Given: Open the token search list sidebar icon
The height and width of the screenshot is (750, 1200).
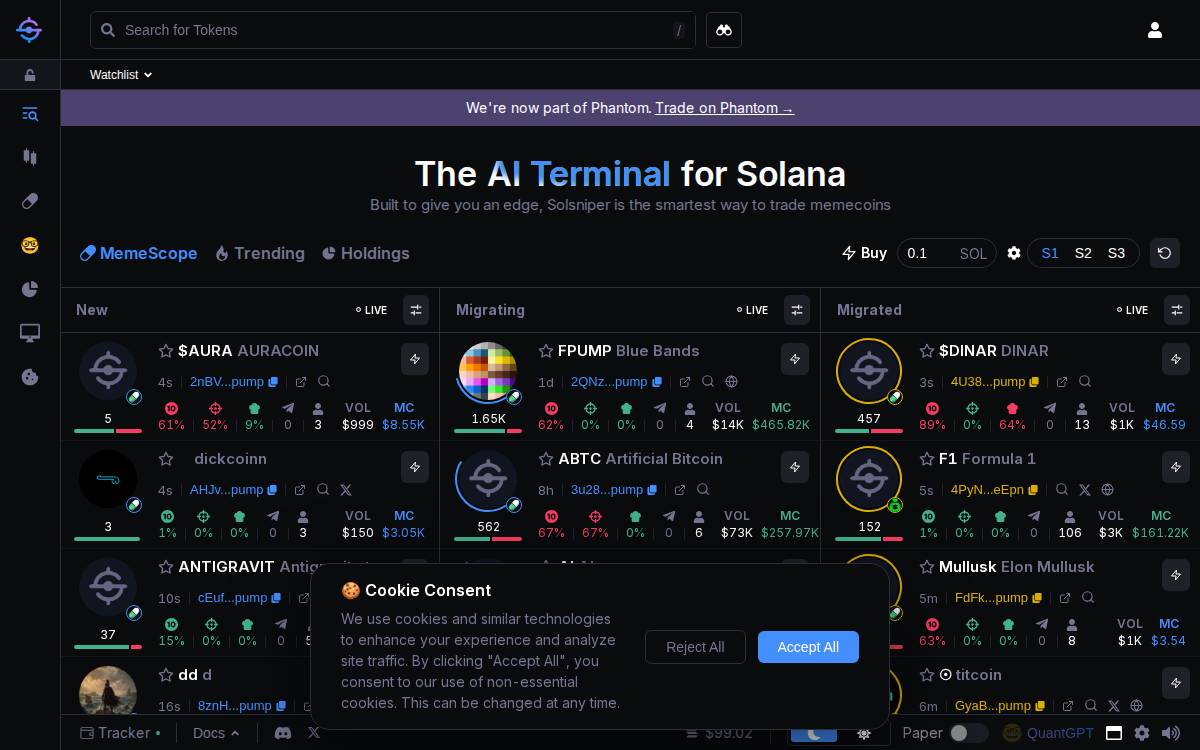Looking at the screenshot, I should pos(30,114).
